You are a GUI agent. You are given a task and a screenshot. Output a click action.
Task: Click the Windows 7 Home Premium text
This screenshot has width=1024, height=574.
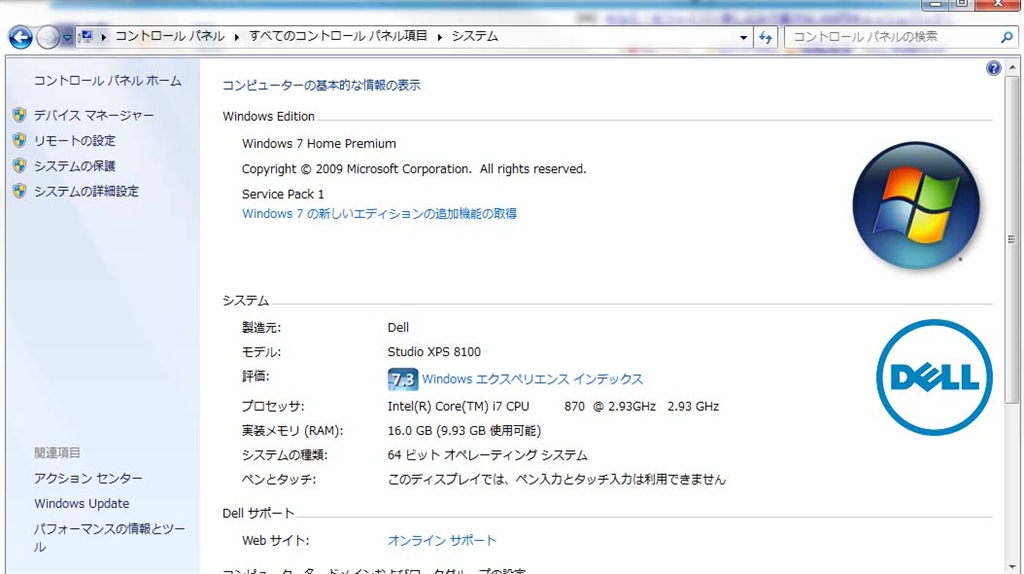coord(319,144)
